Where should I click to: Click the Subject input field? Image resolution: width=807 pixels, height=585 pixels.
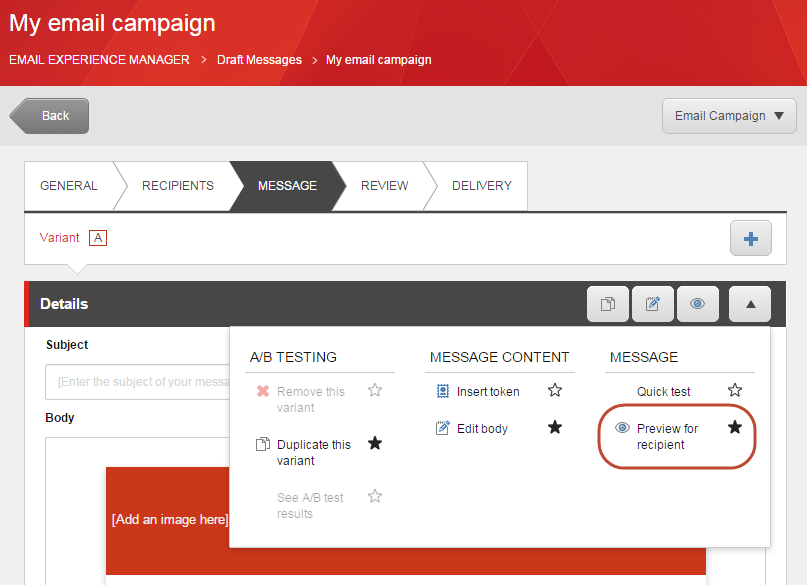(138, 382)
